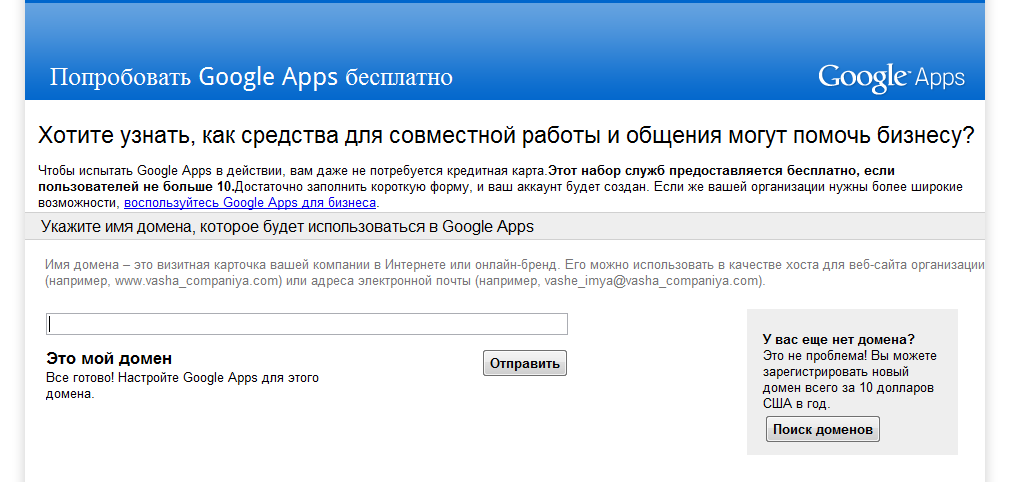Click the text about 10 долларов США в год
Screen dimensions: 1013x482
pyautogui.click(x=850, y=380)
